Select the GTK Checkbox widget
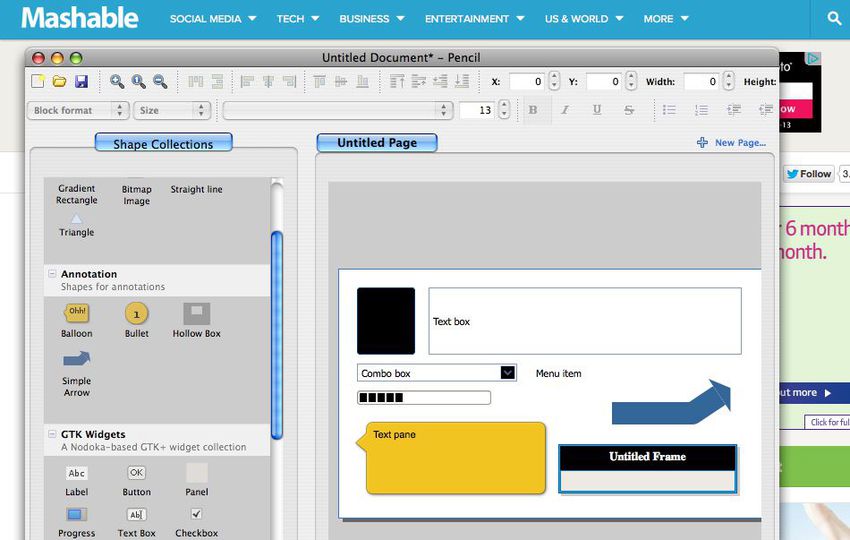 (197, 515)
